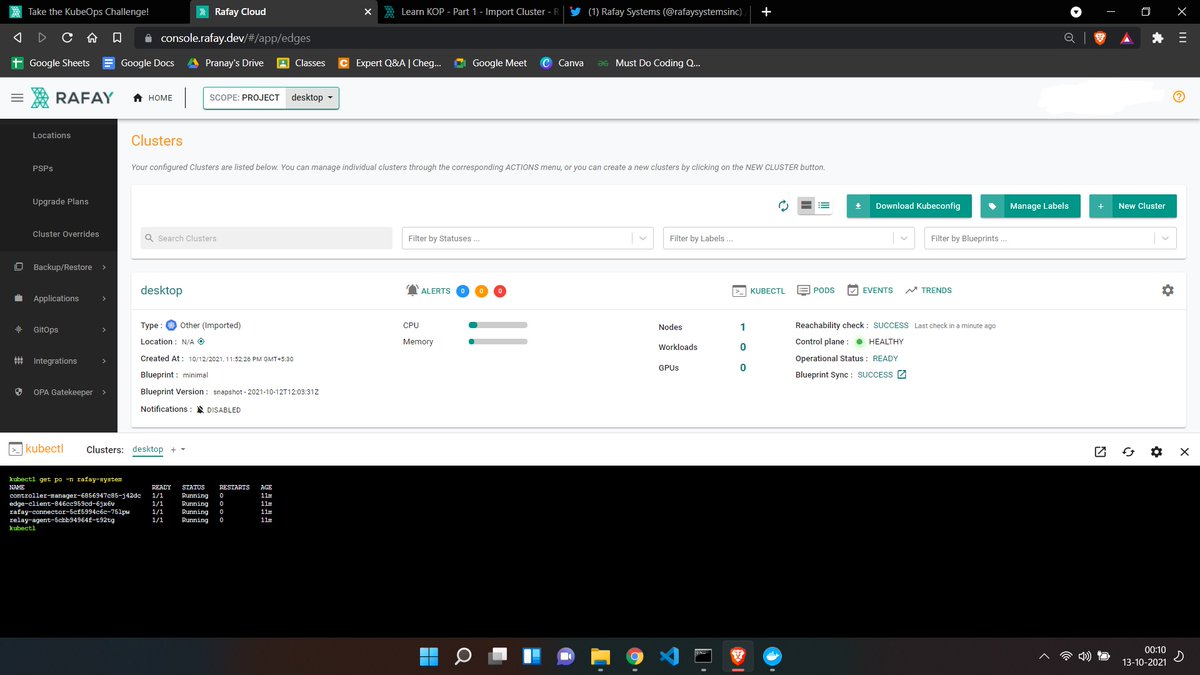The width and height of the screenshot is (1200, 675).
Task: Click the Nodes count 1
Action: click(743, 327)
